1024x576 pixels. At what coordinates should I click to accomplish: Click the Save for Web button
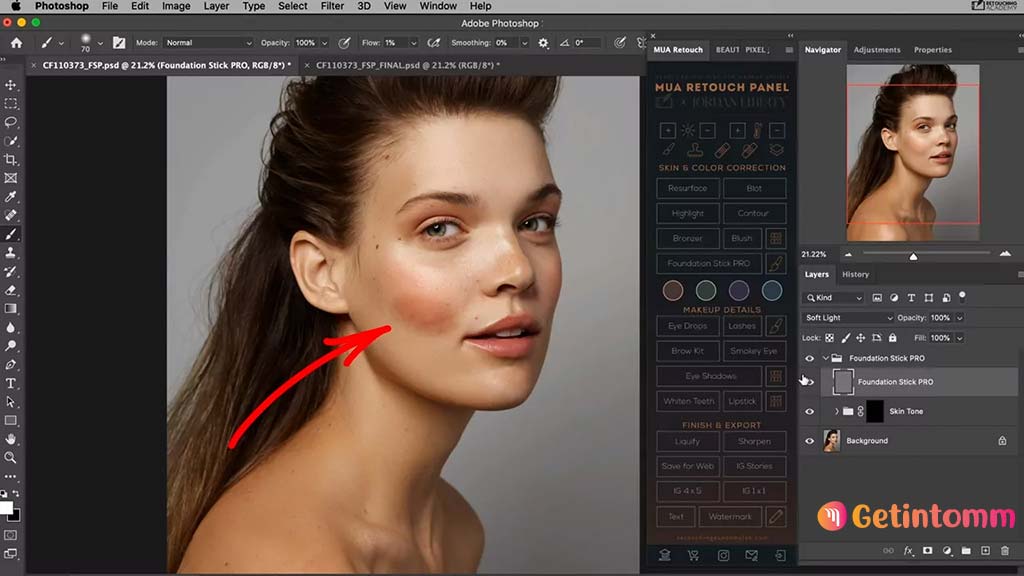coord(688,466)
